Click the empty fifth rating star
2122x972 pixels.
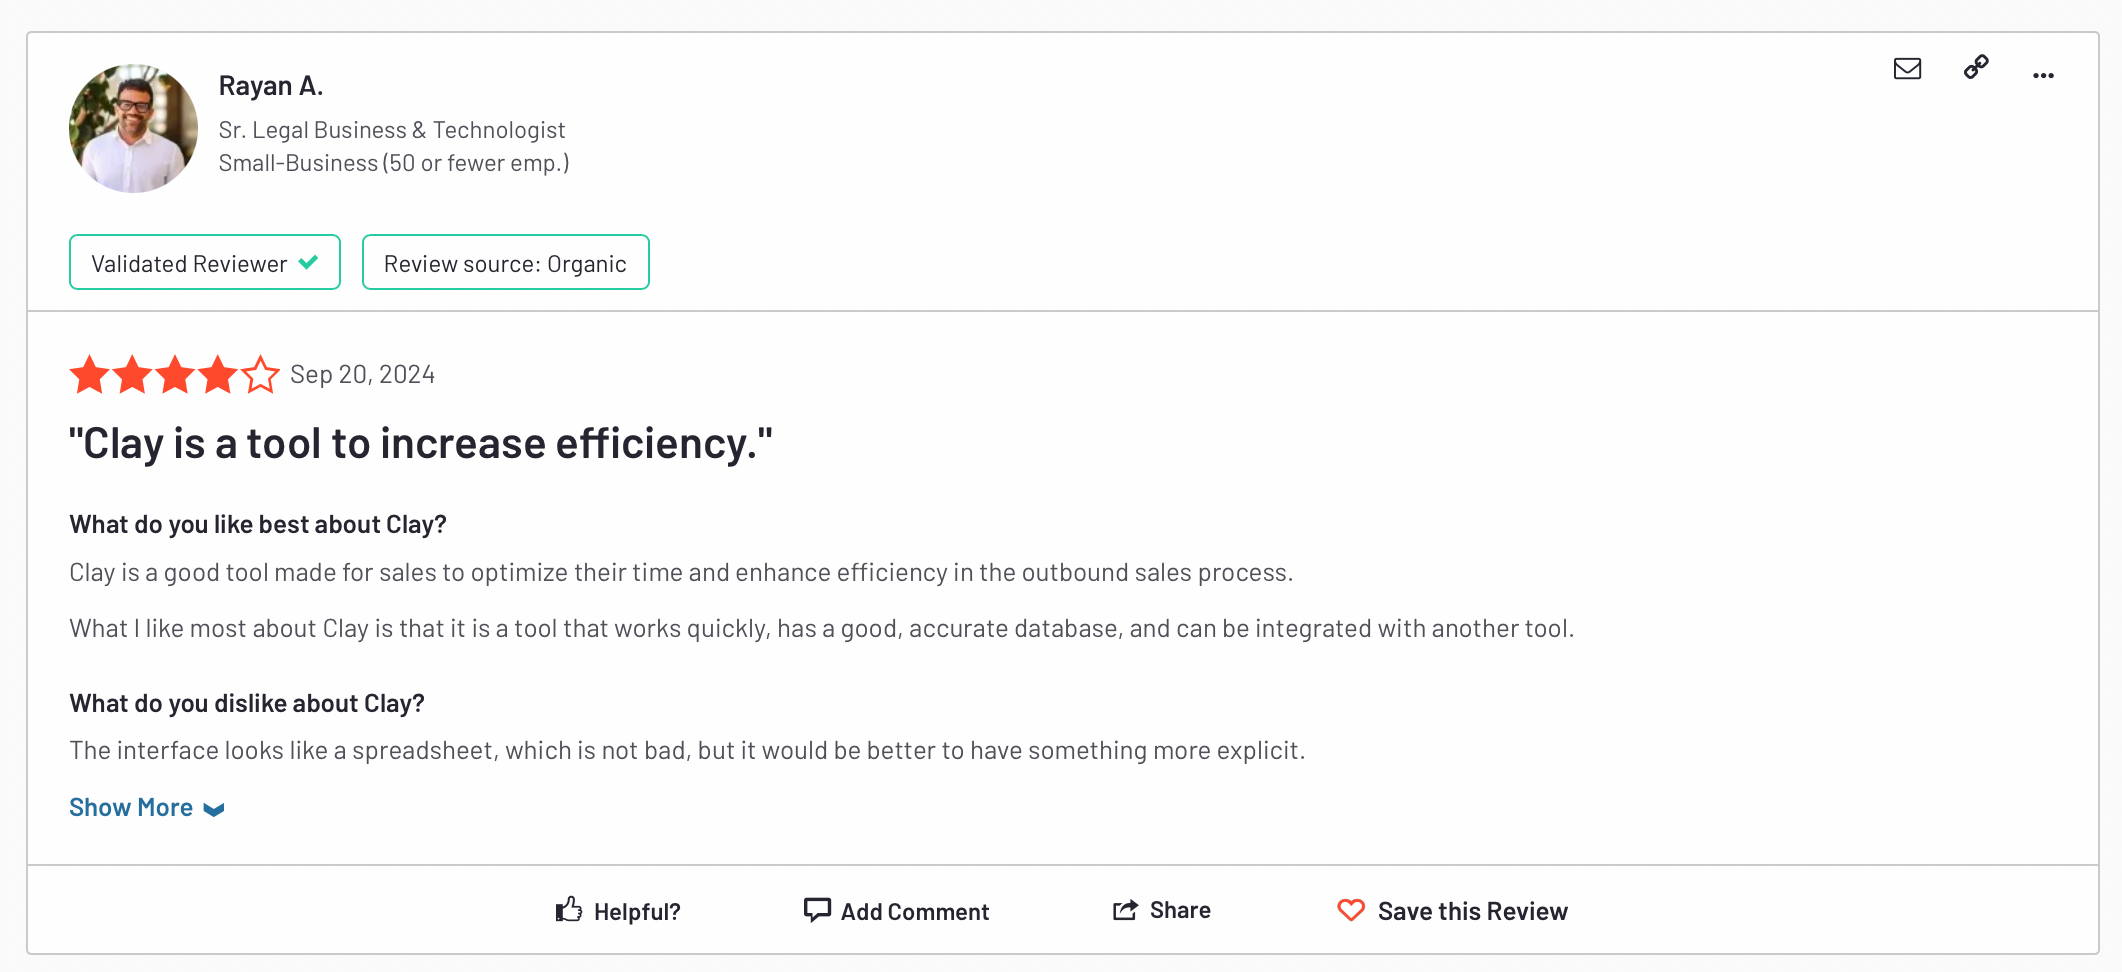pyautogui.click(x=260, y=375)
